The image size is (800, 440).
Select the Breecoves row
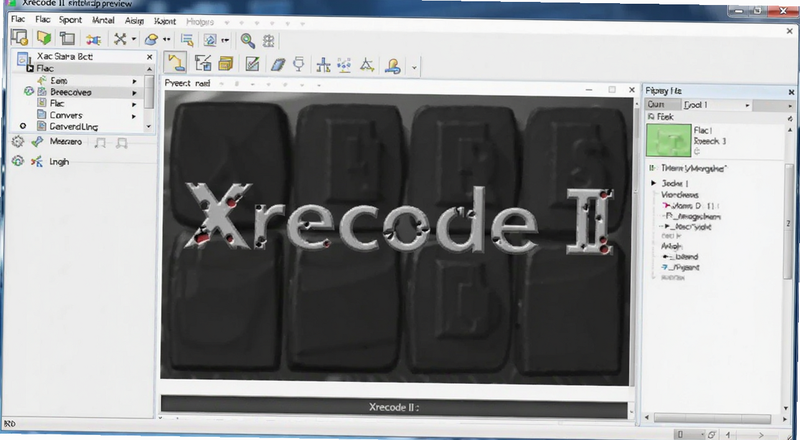[83, 92]
